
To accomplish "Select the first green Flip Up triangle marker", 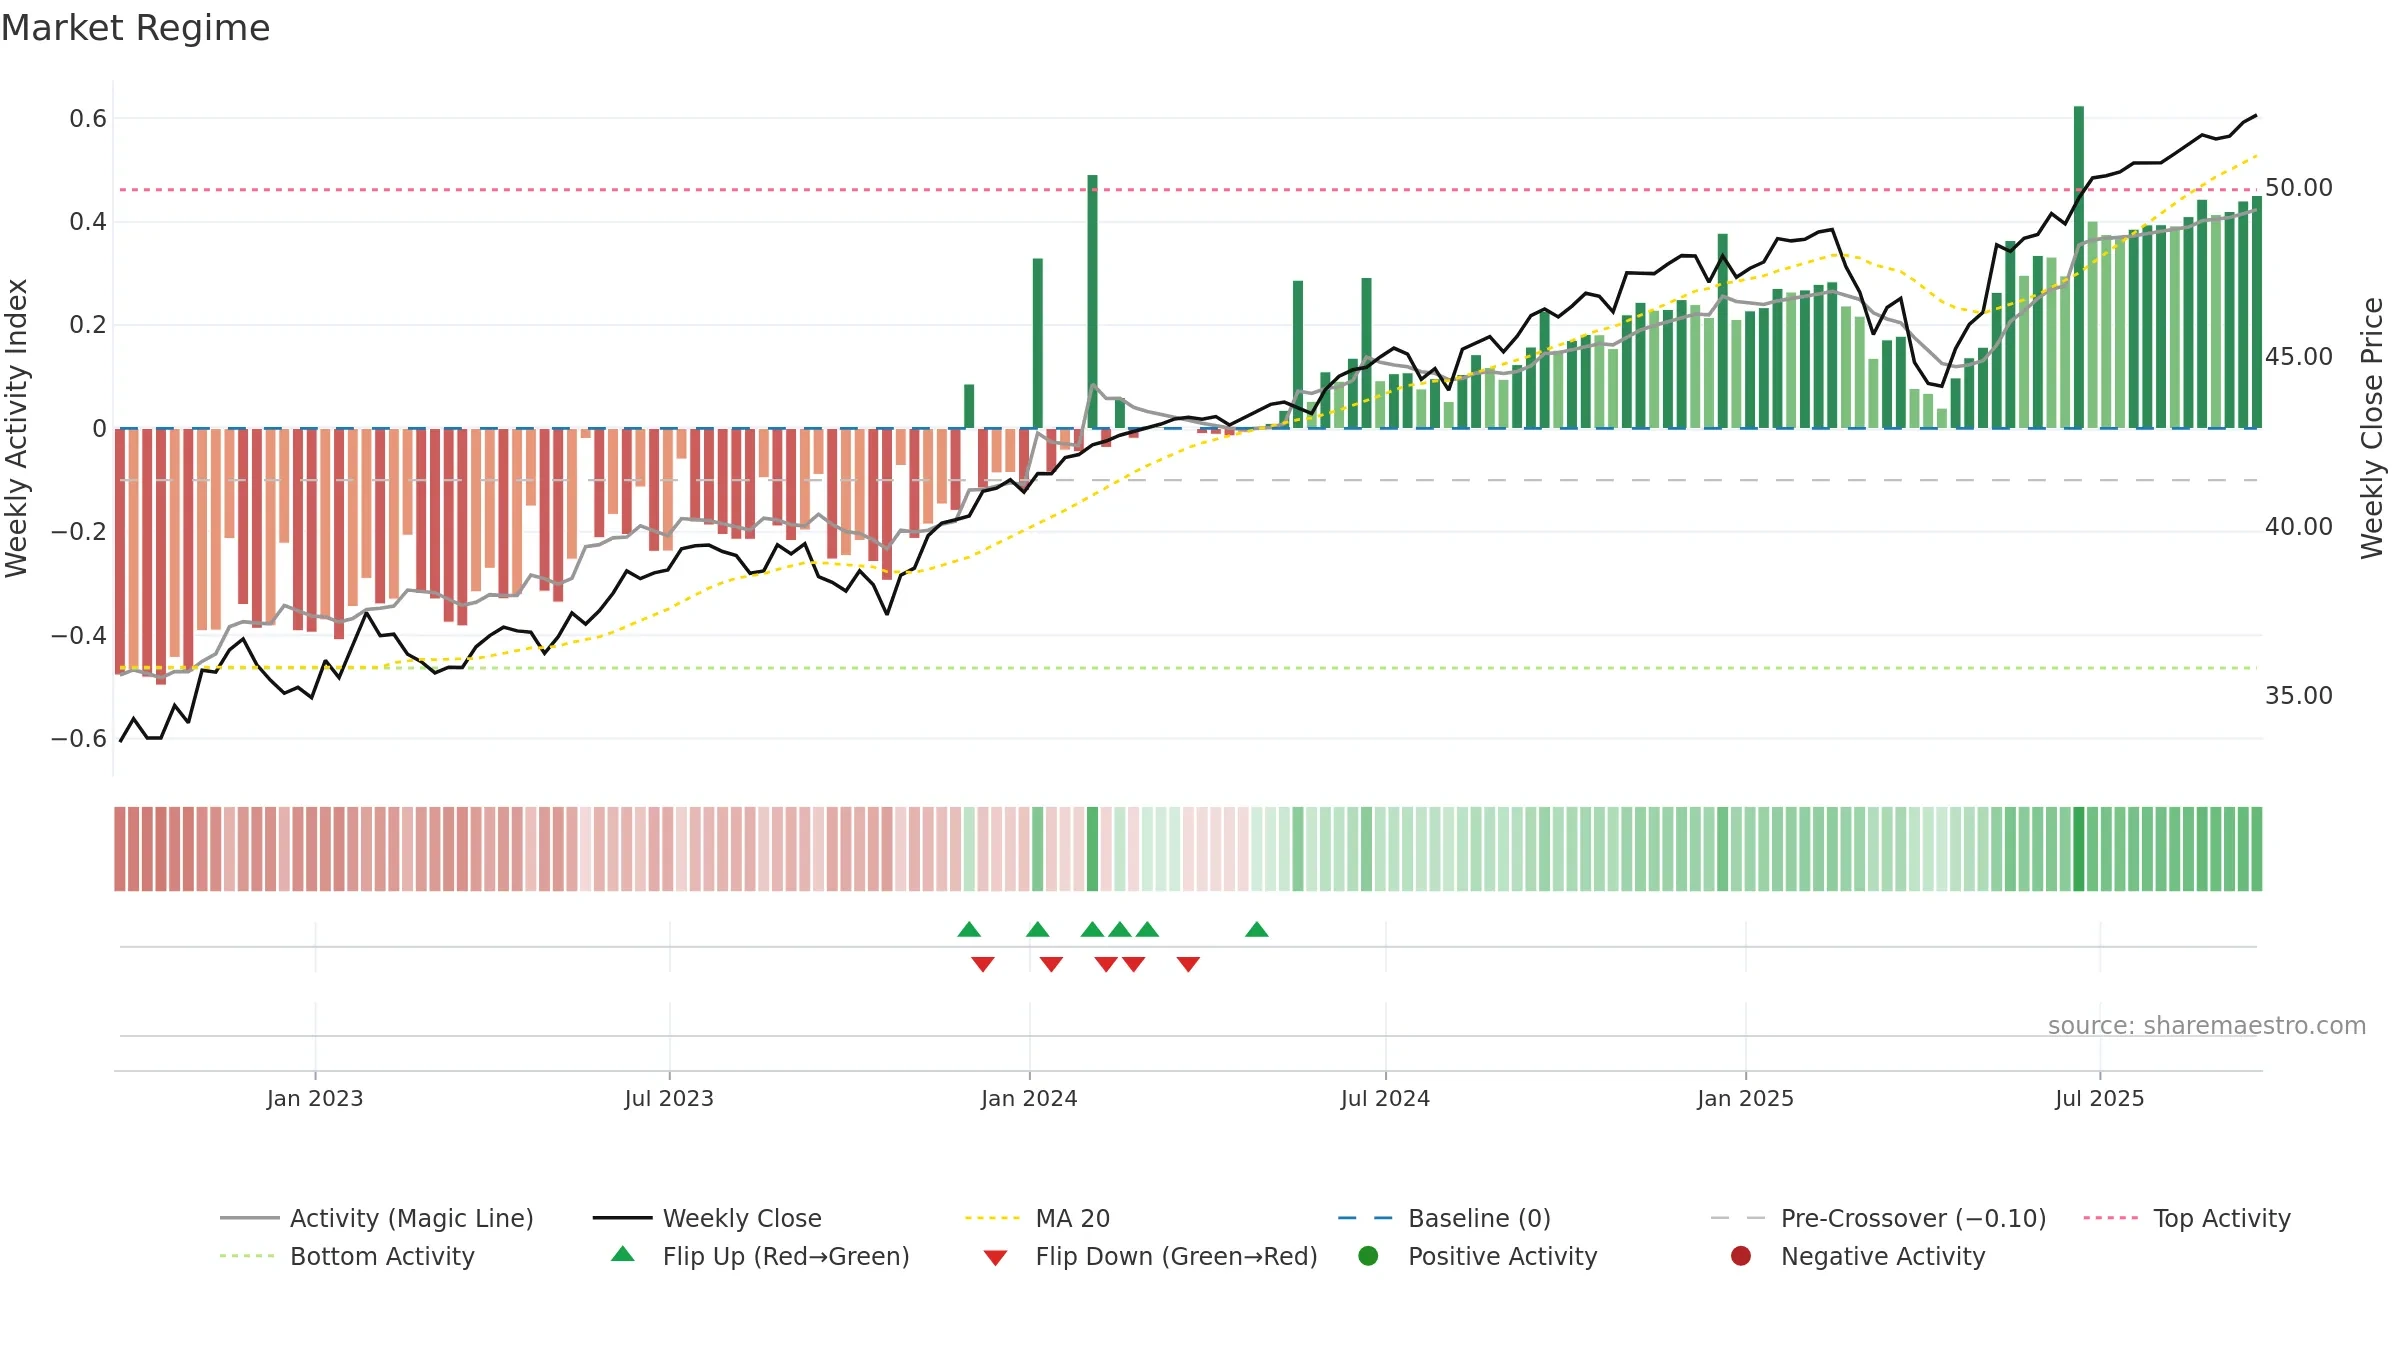I will 969,929.
